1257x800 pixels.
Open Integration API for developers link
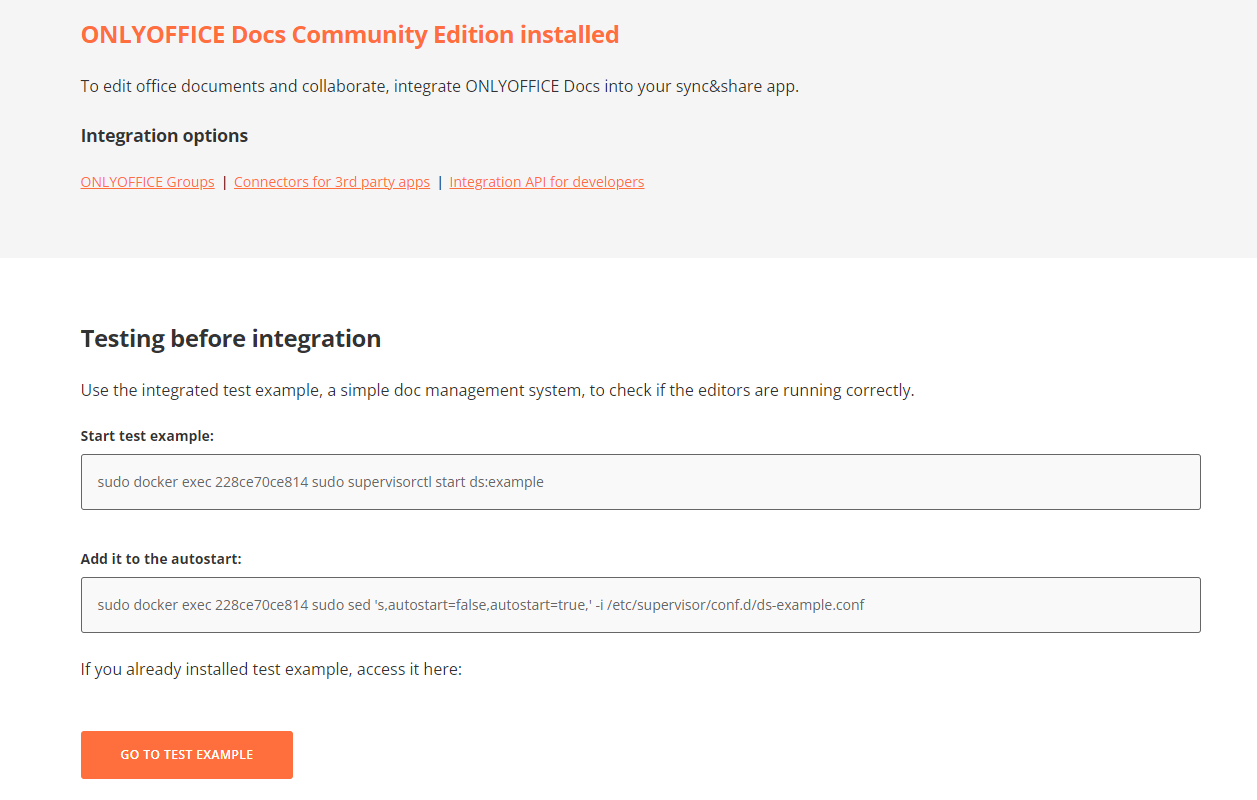(547, 182)
